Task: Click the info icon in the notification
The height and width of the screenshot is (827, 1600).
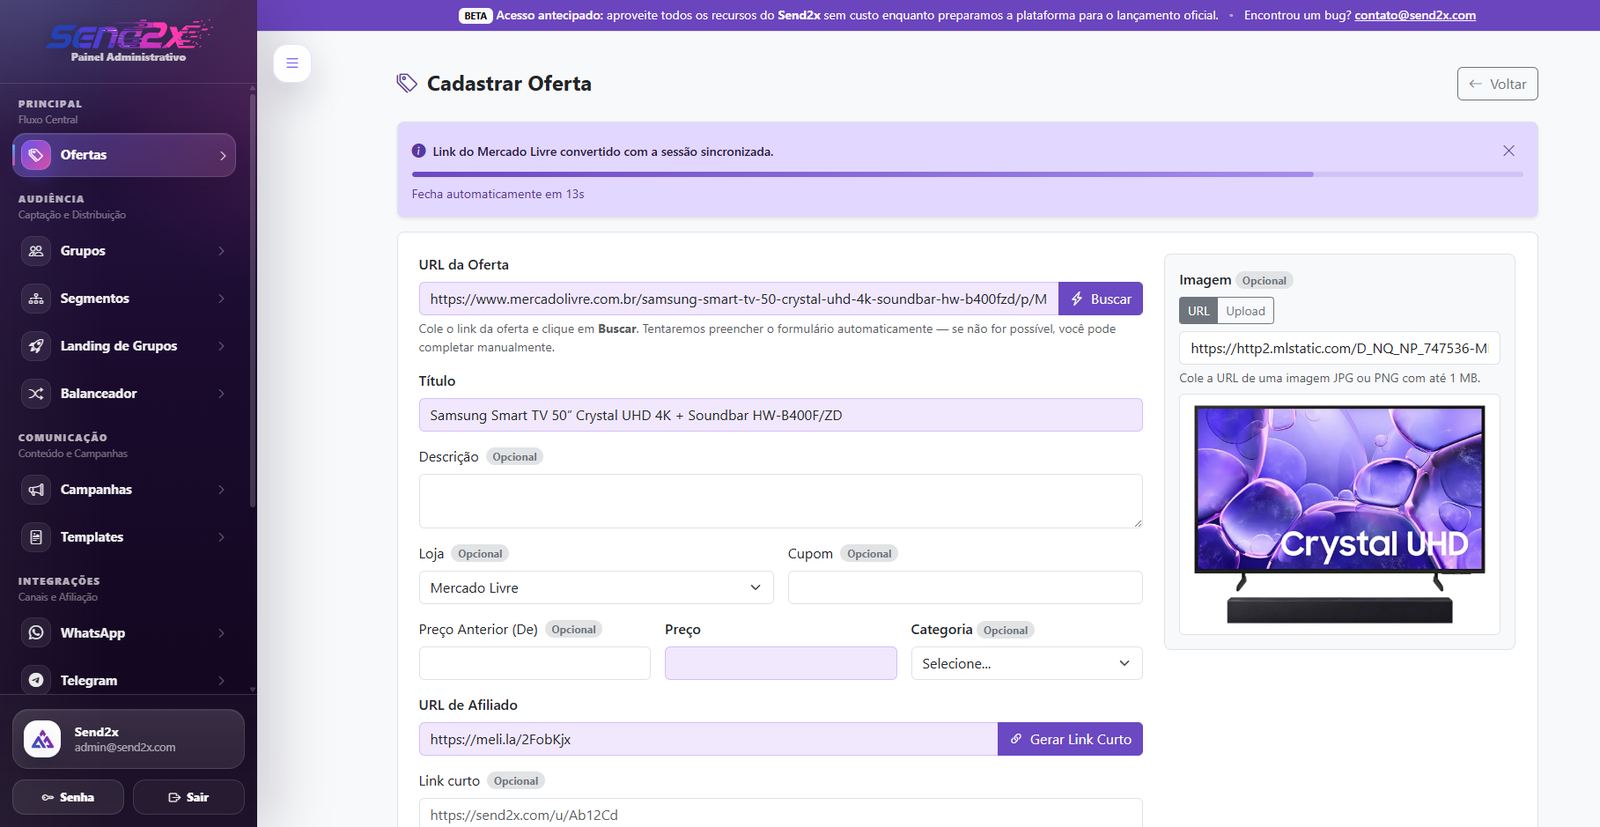Action: [419, 151]
